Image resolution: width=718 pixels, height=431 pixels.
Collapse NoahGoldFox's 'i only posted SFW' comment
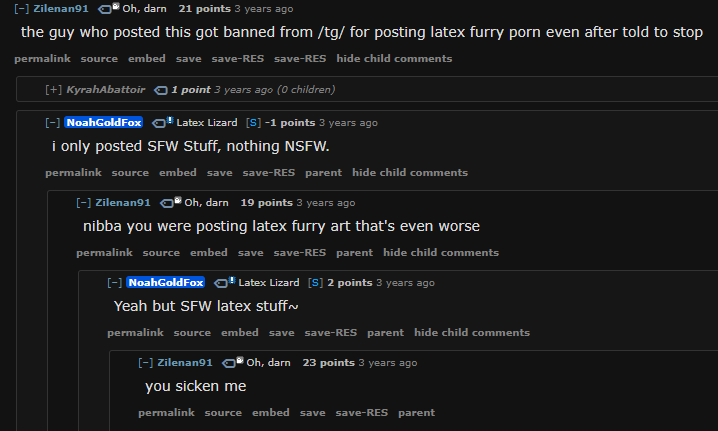pos(53,123)
